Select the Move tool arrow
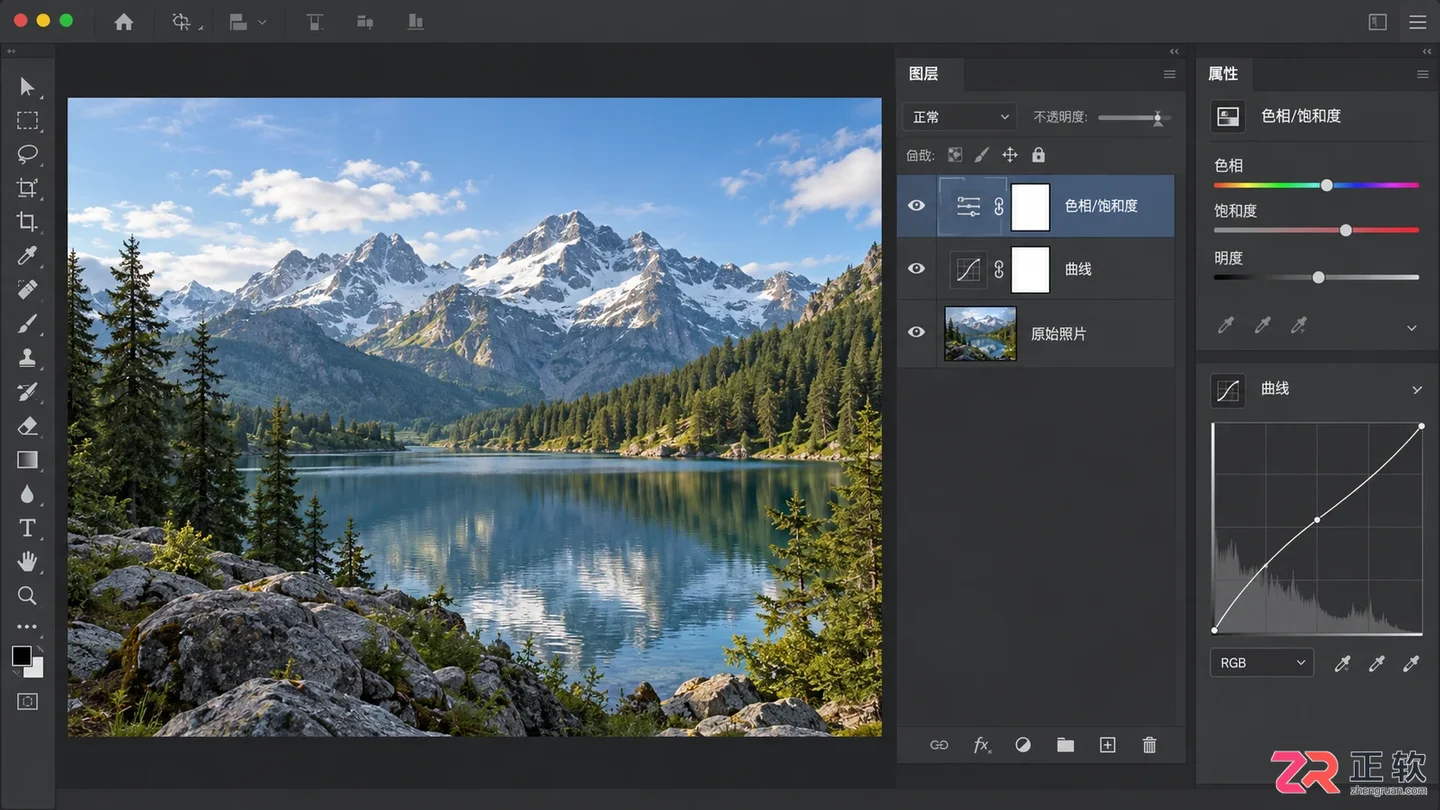 click(27, 87)
